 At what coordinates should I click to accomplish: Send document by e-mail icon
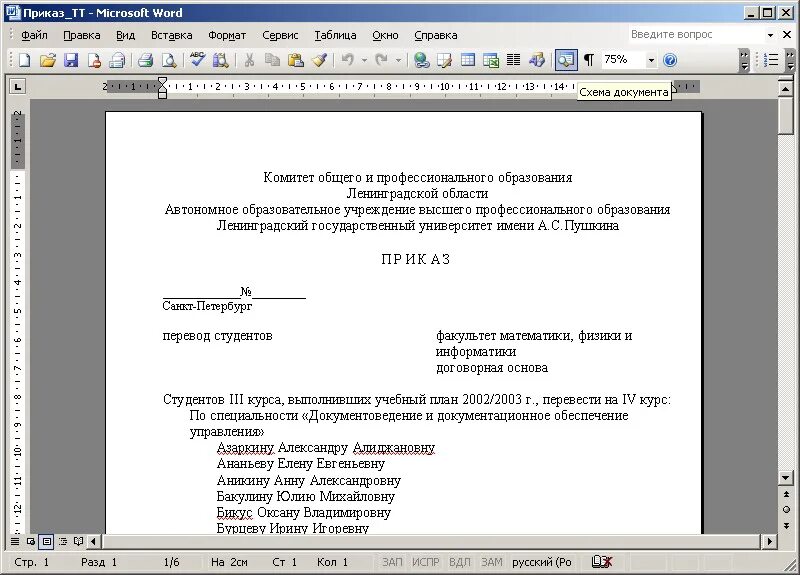coord(117,60)
